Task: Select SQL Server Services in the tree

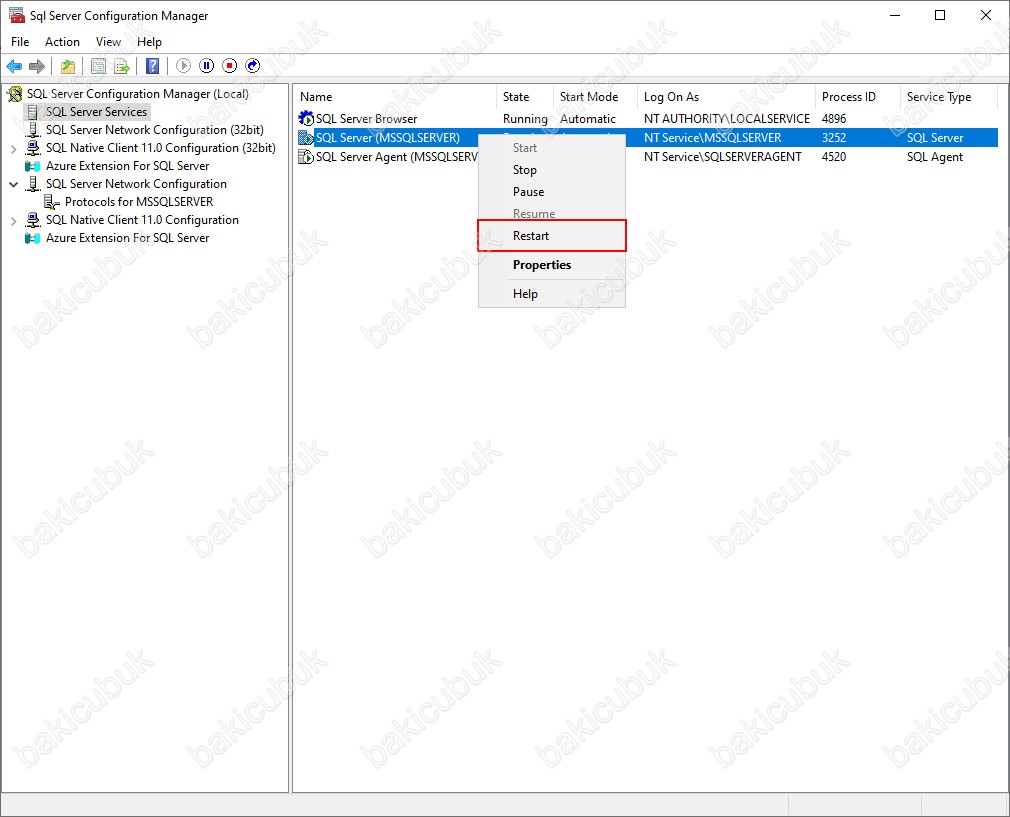Action: (x=97, y=112)
